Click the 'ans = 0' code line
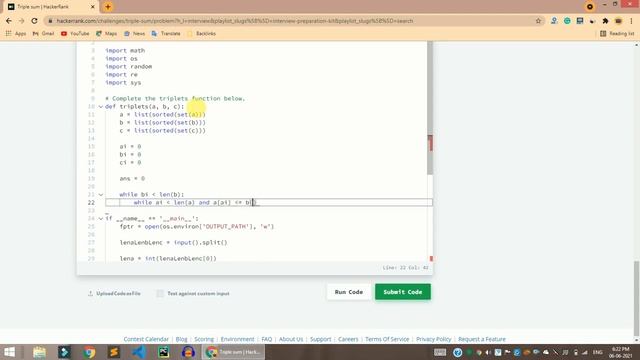Image resolution: width=640 pixels, height=360 pixels. [132, 179]
